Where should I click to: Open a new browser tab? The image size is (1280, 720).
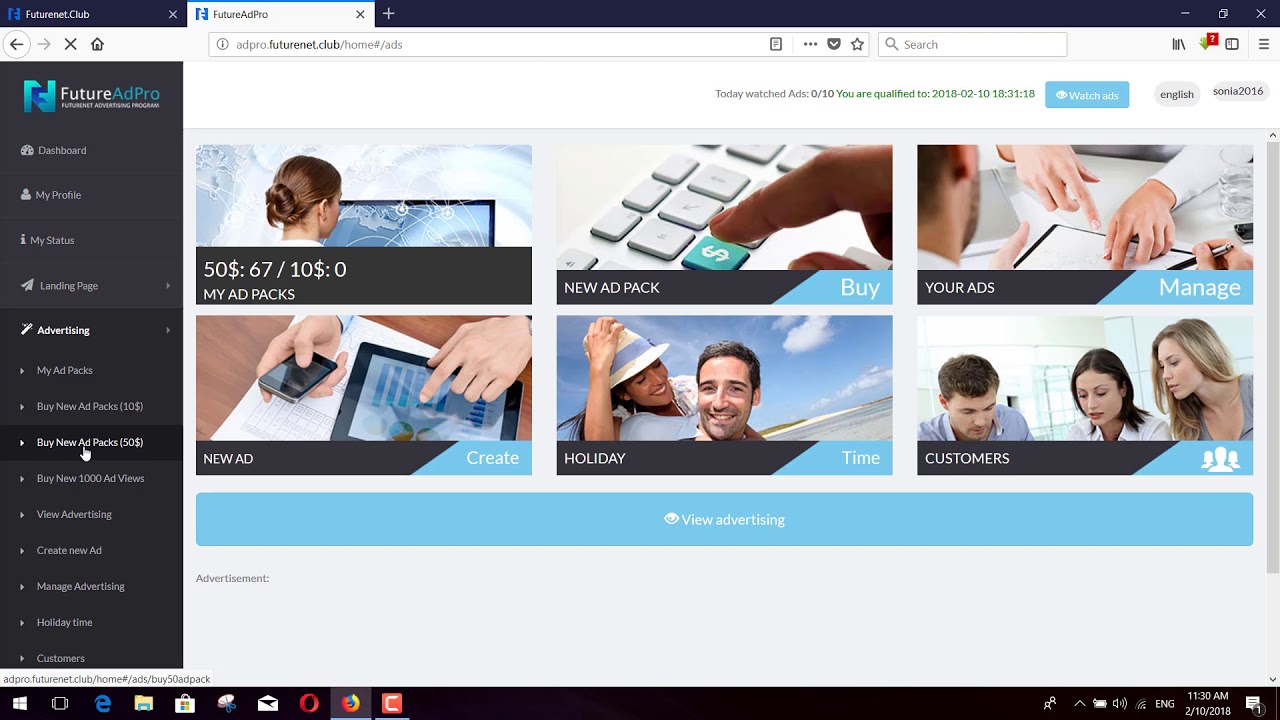coord(388,14)
